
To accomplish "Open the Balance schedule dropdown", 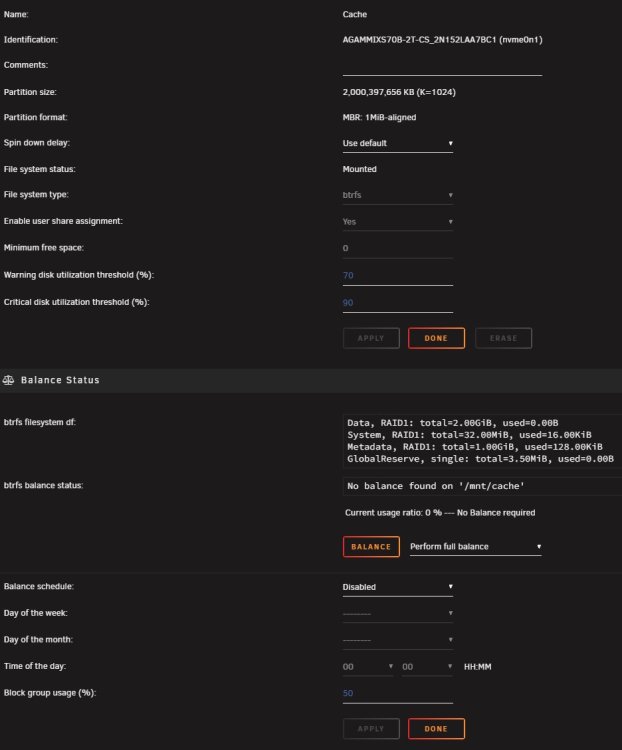I will (x=398, y=587).
